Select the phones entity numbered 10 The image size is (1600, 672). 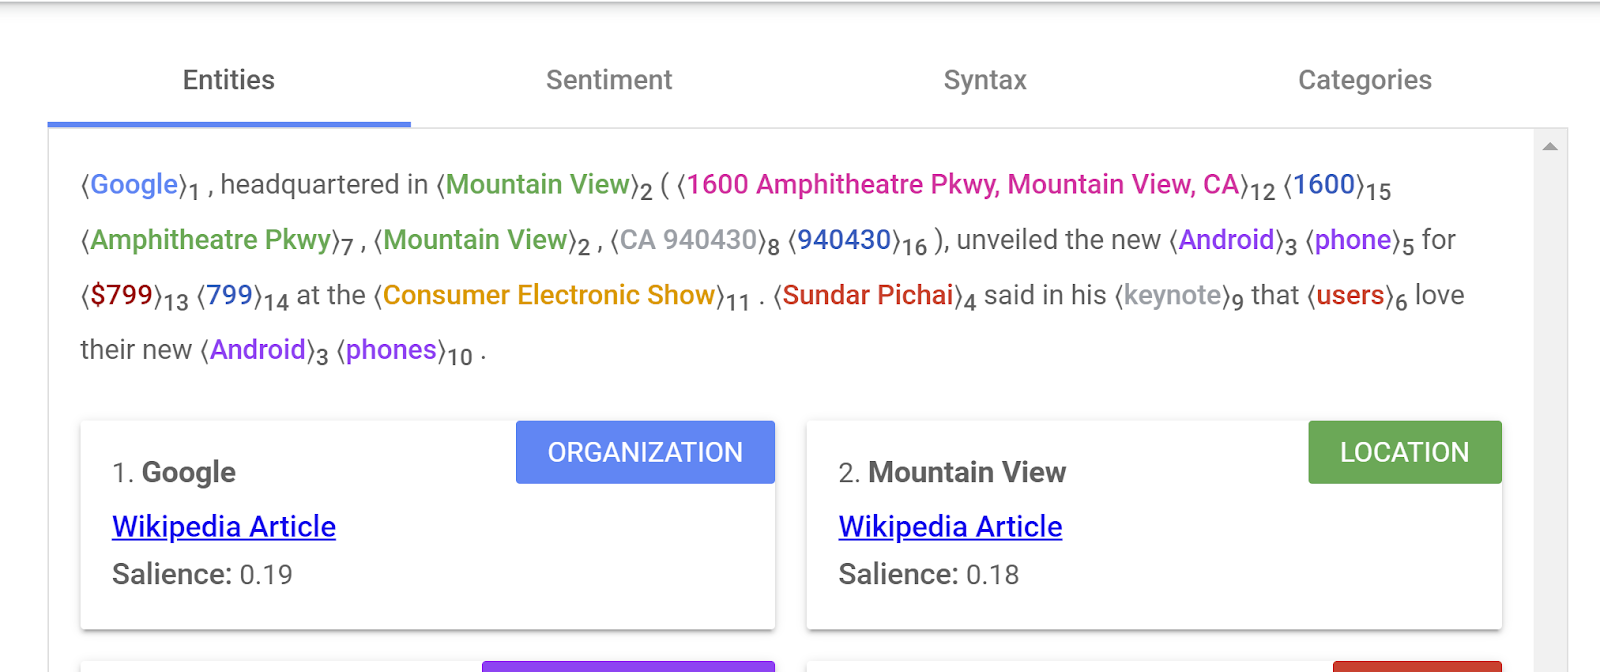(391, 350)
